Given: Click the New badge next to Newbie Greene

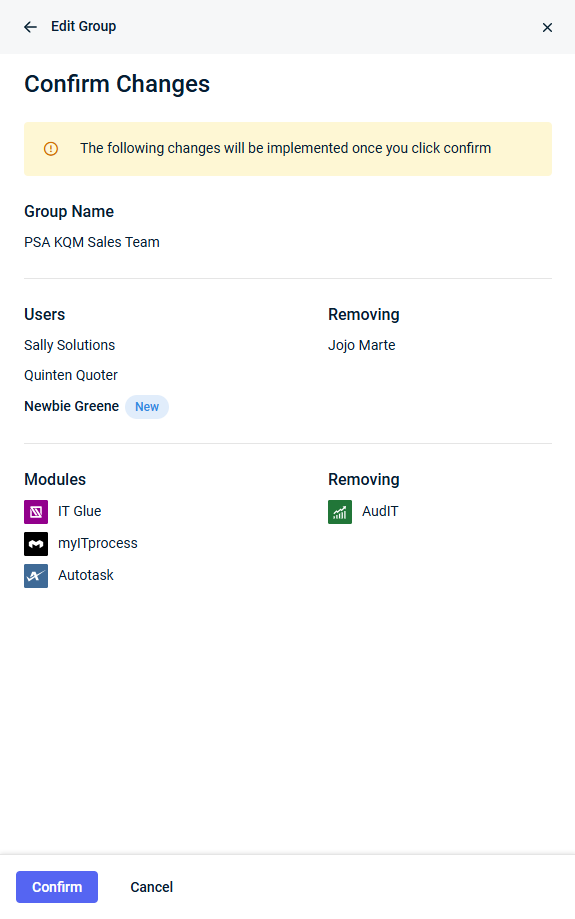Looking at the screenshot, I should pyautogui.click(x=147, y=407).
